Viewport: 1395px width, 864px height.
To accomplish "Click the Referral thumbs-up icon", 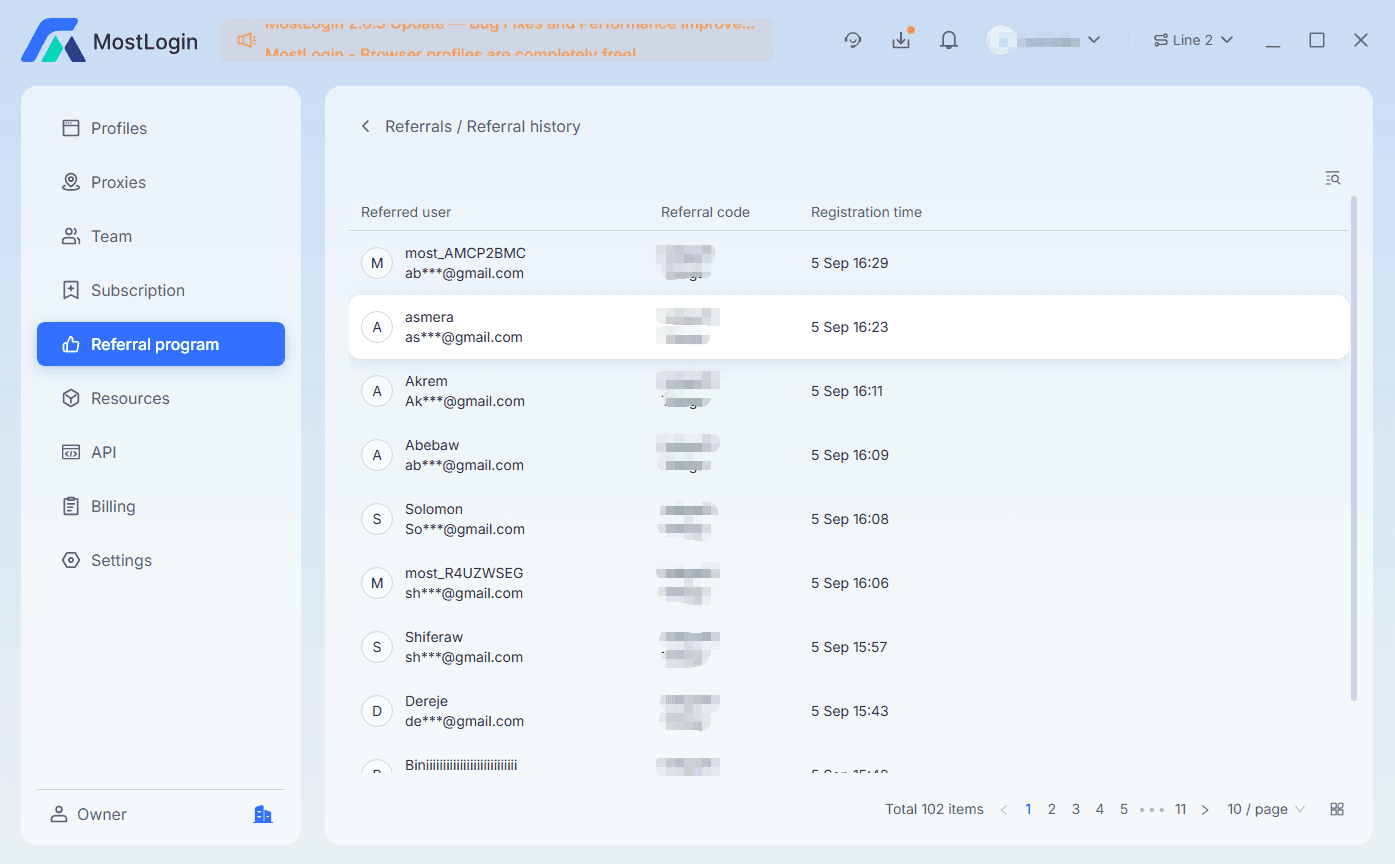I will pyautogui.click(x=71, y=344).
